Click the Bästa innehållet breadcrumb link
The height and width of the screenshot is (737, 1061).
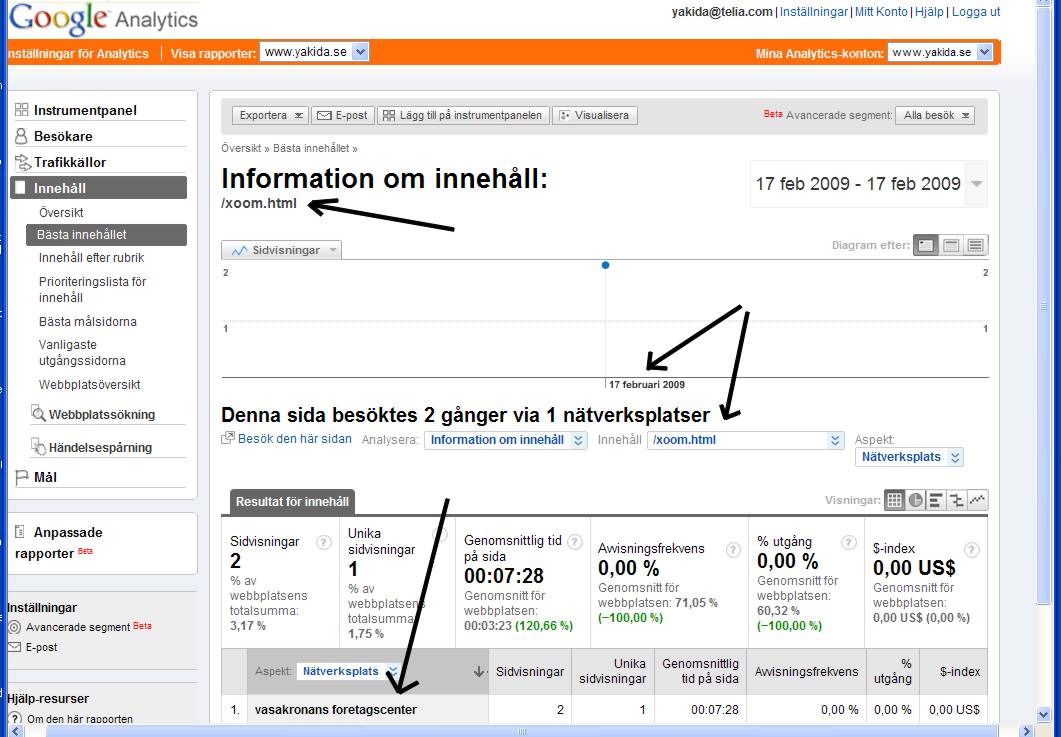click(311, 148)
